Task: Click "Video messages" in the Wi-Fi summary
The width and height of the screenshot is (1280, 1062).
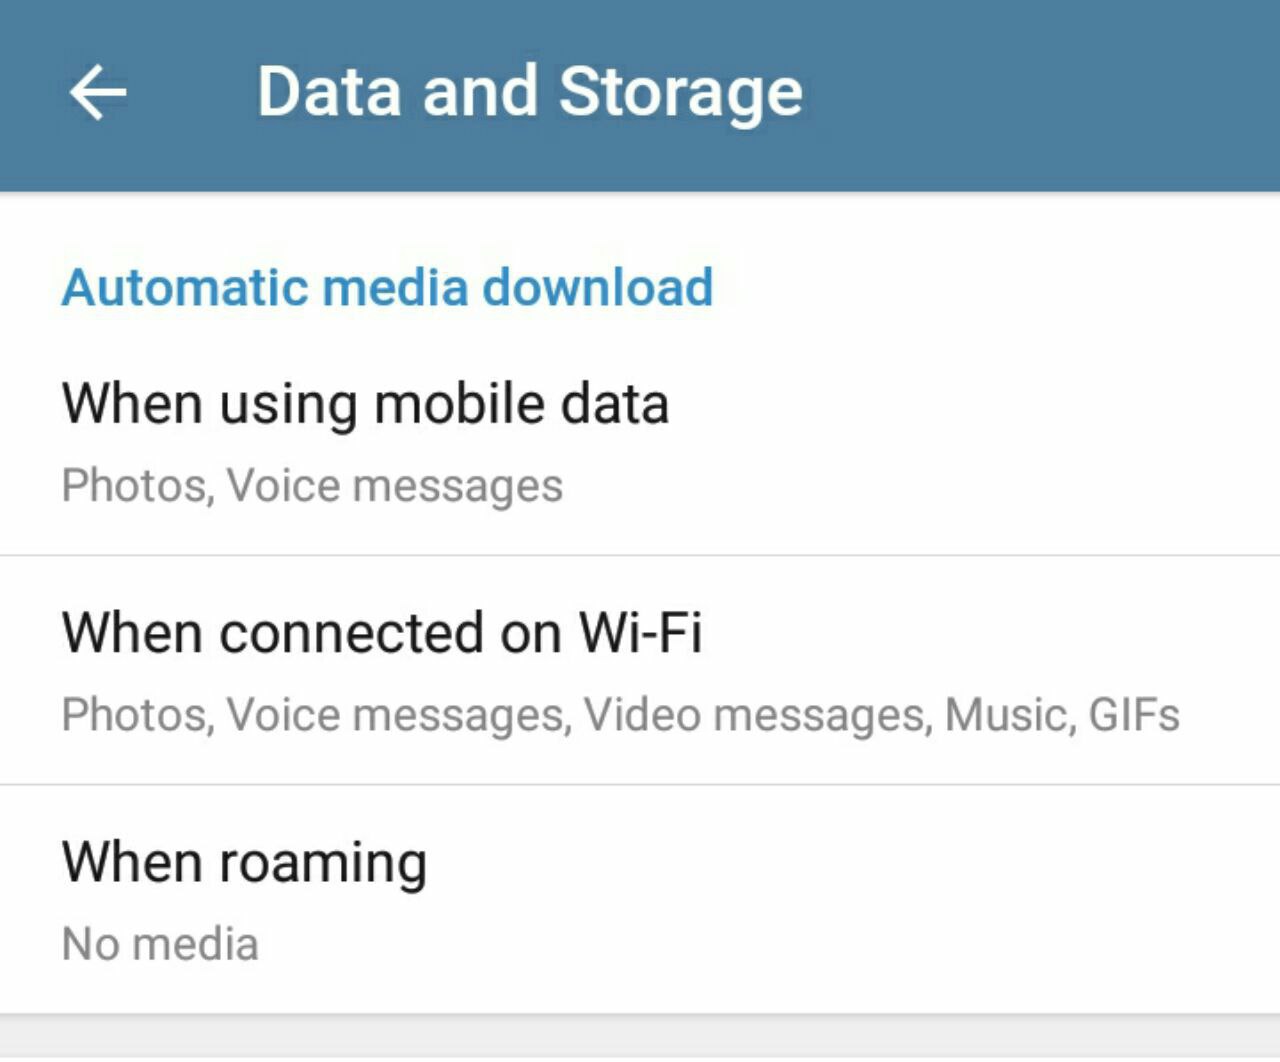Action: [756, 715]
